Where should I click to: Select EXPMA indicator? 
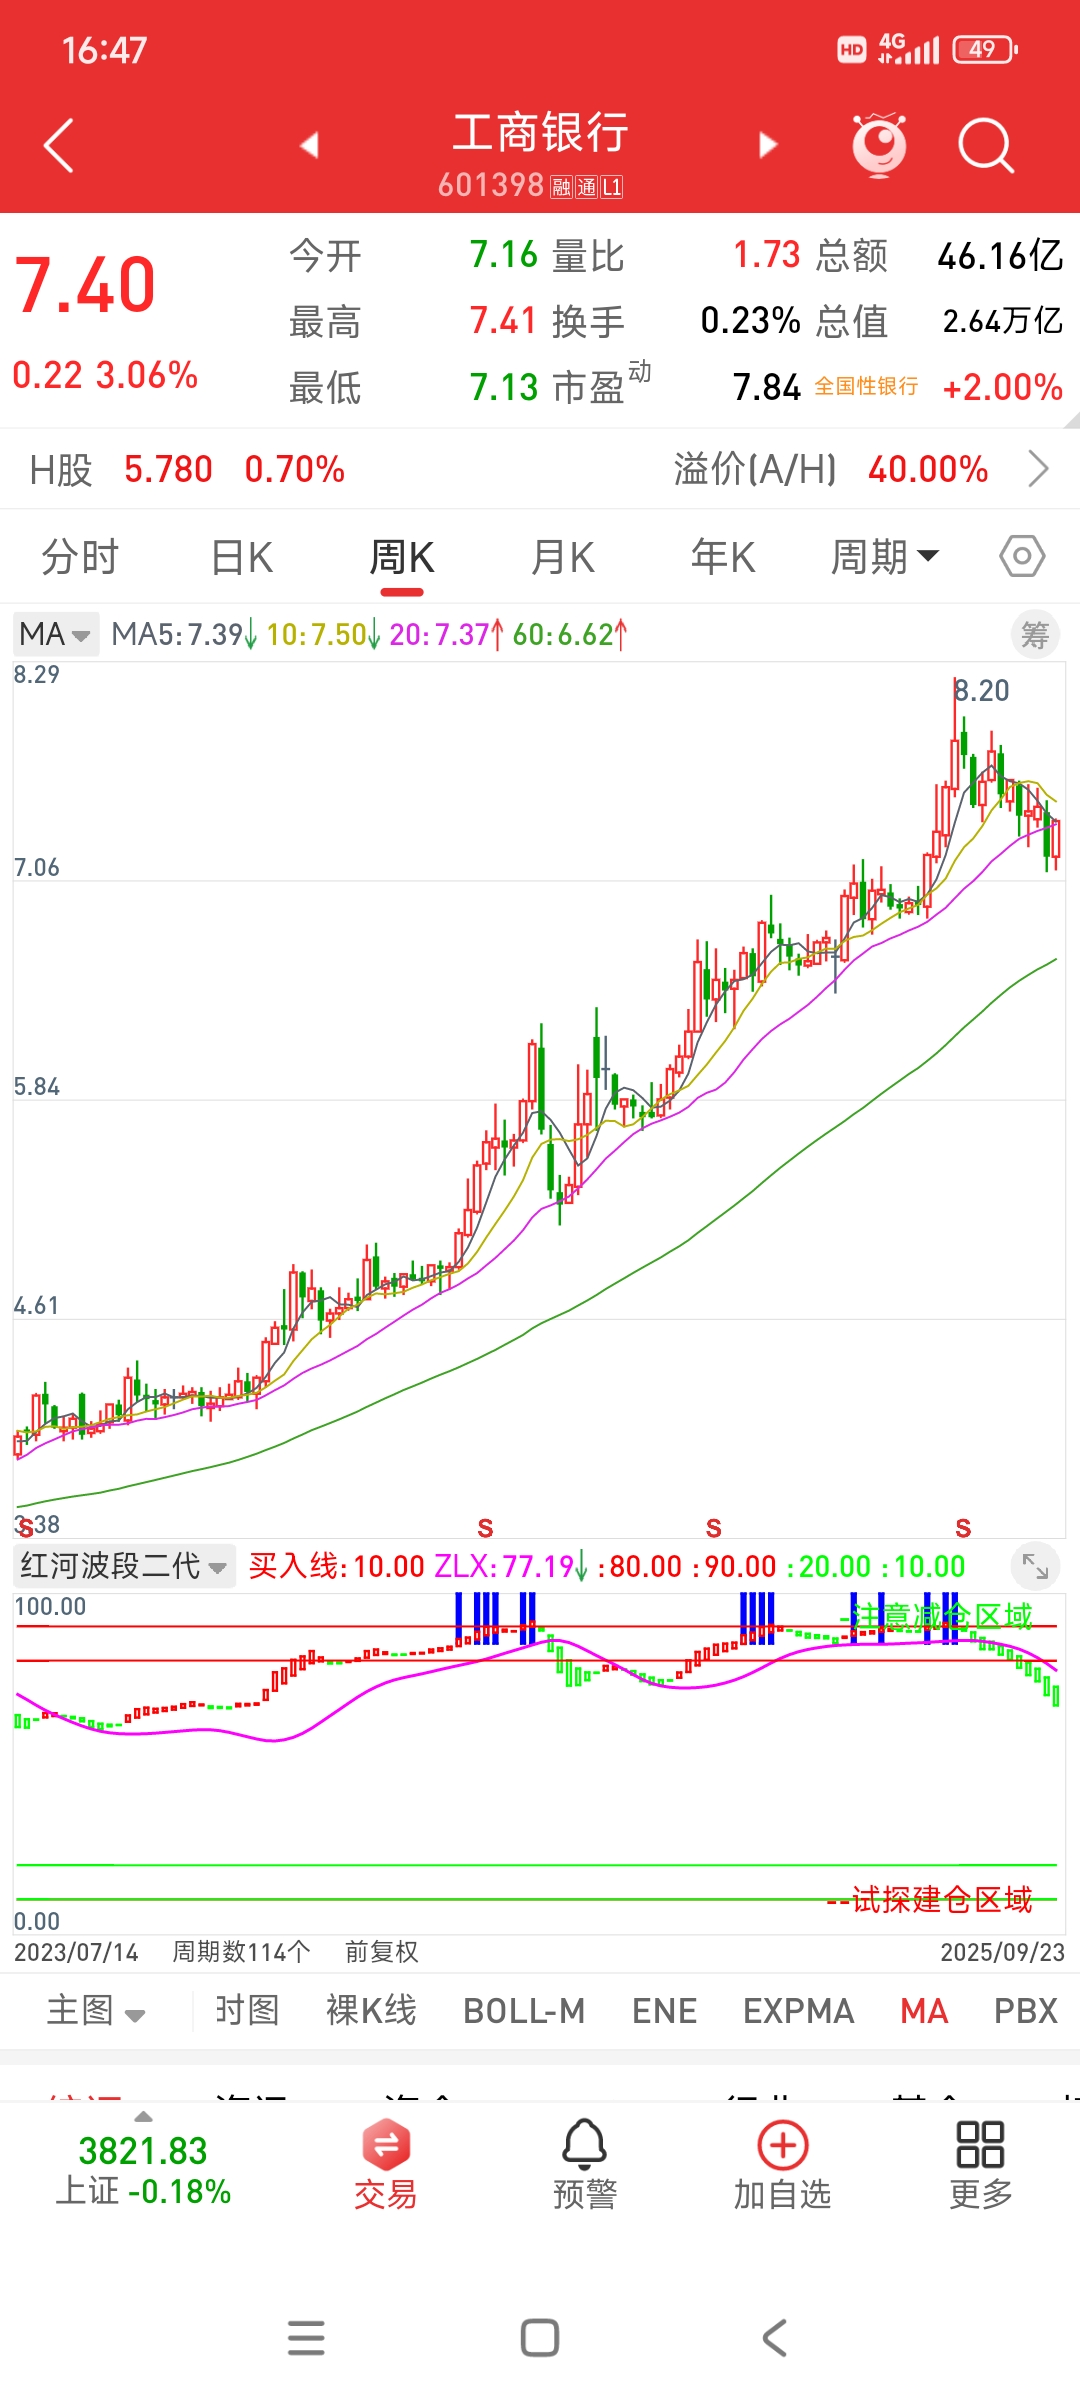(x=799, y=2010)
